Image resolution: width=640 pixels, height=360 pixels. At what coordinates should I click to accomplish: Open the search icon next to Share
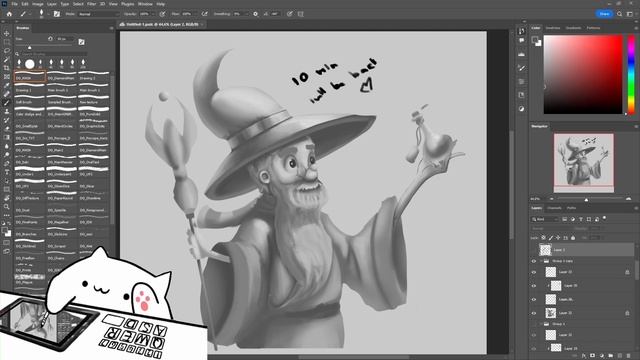620,14
